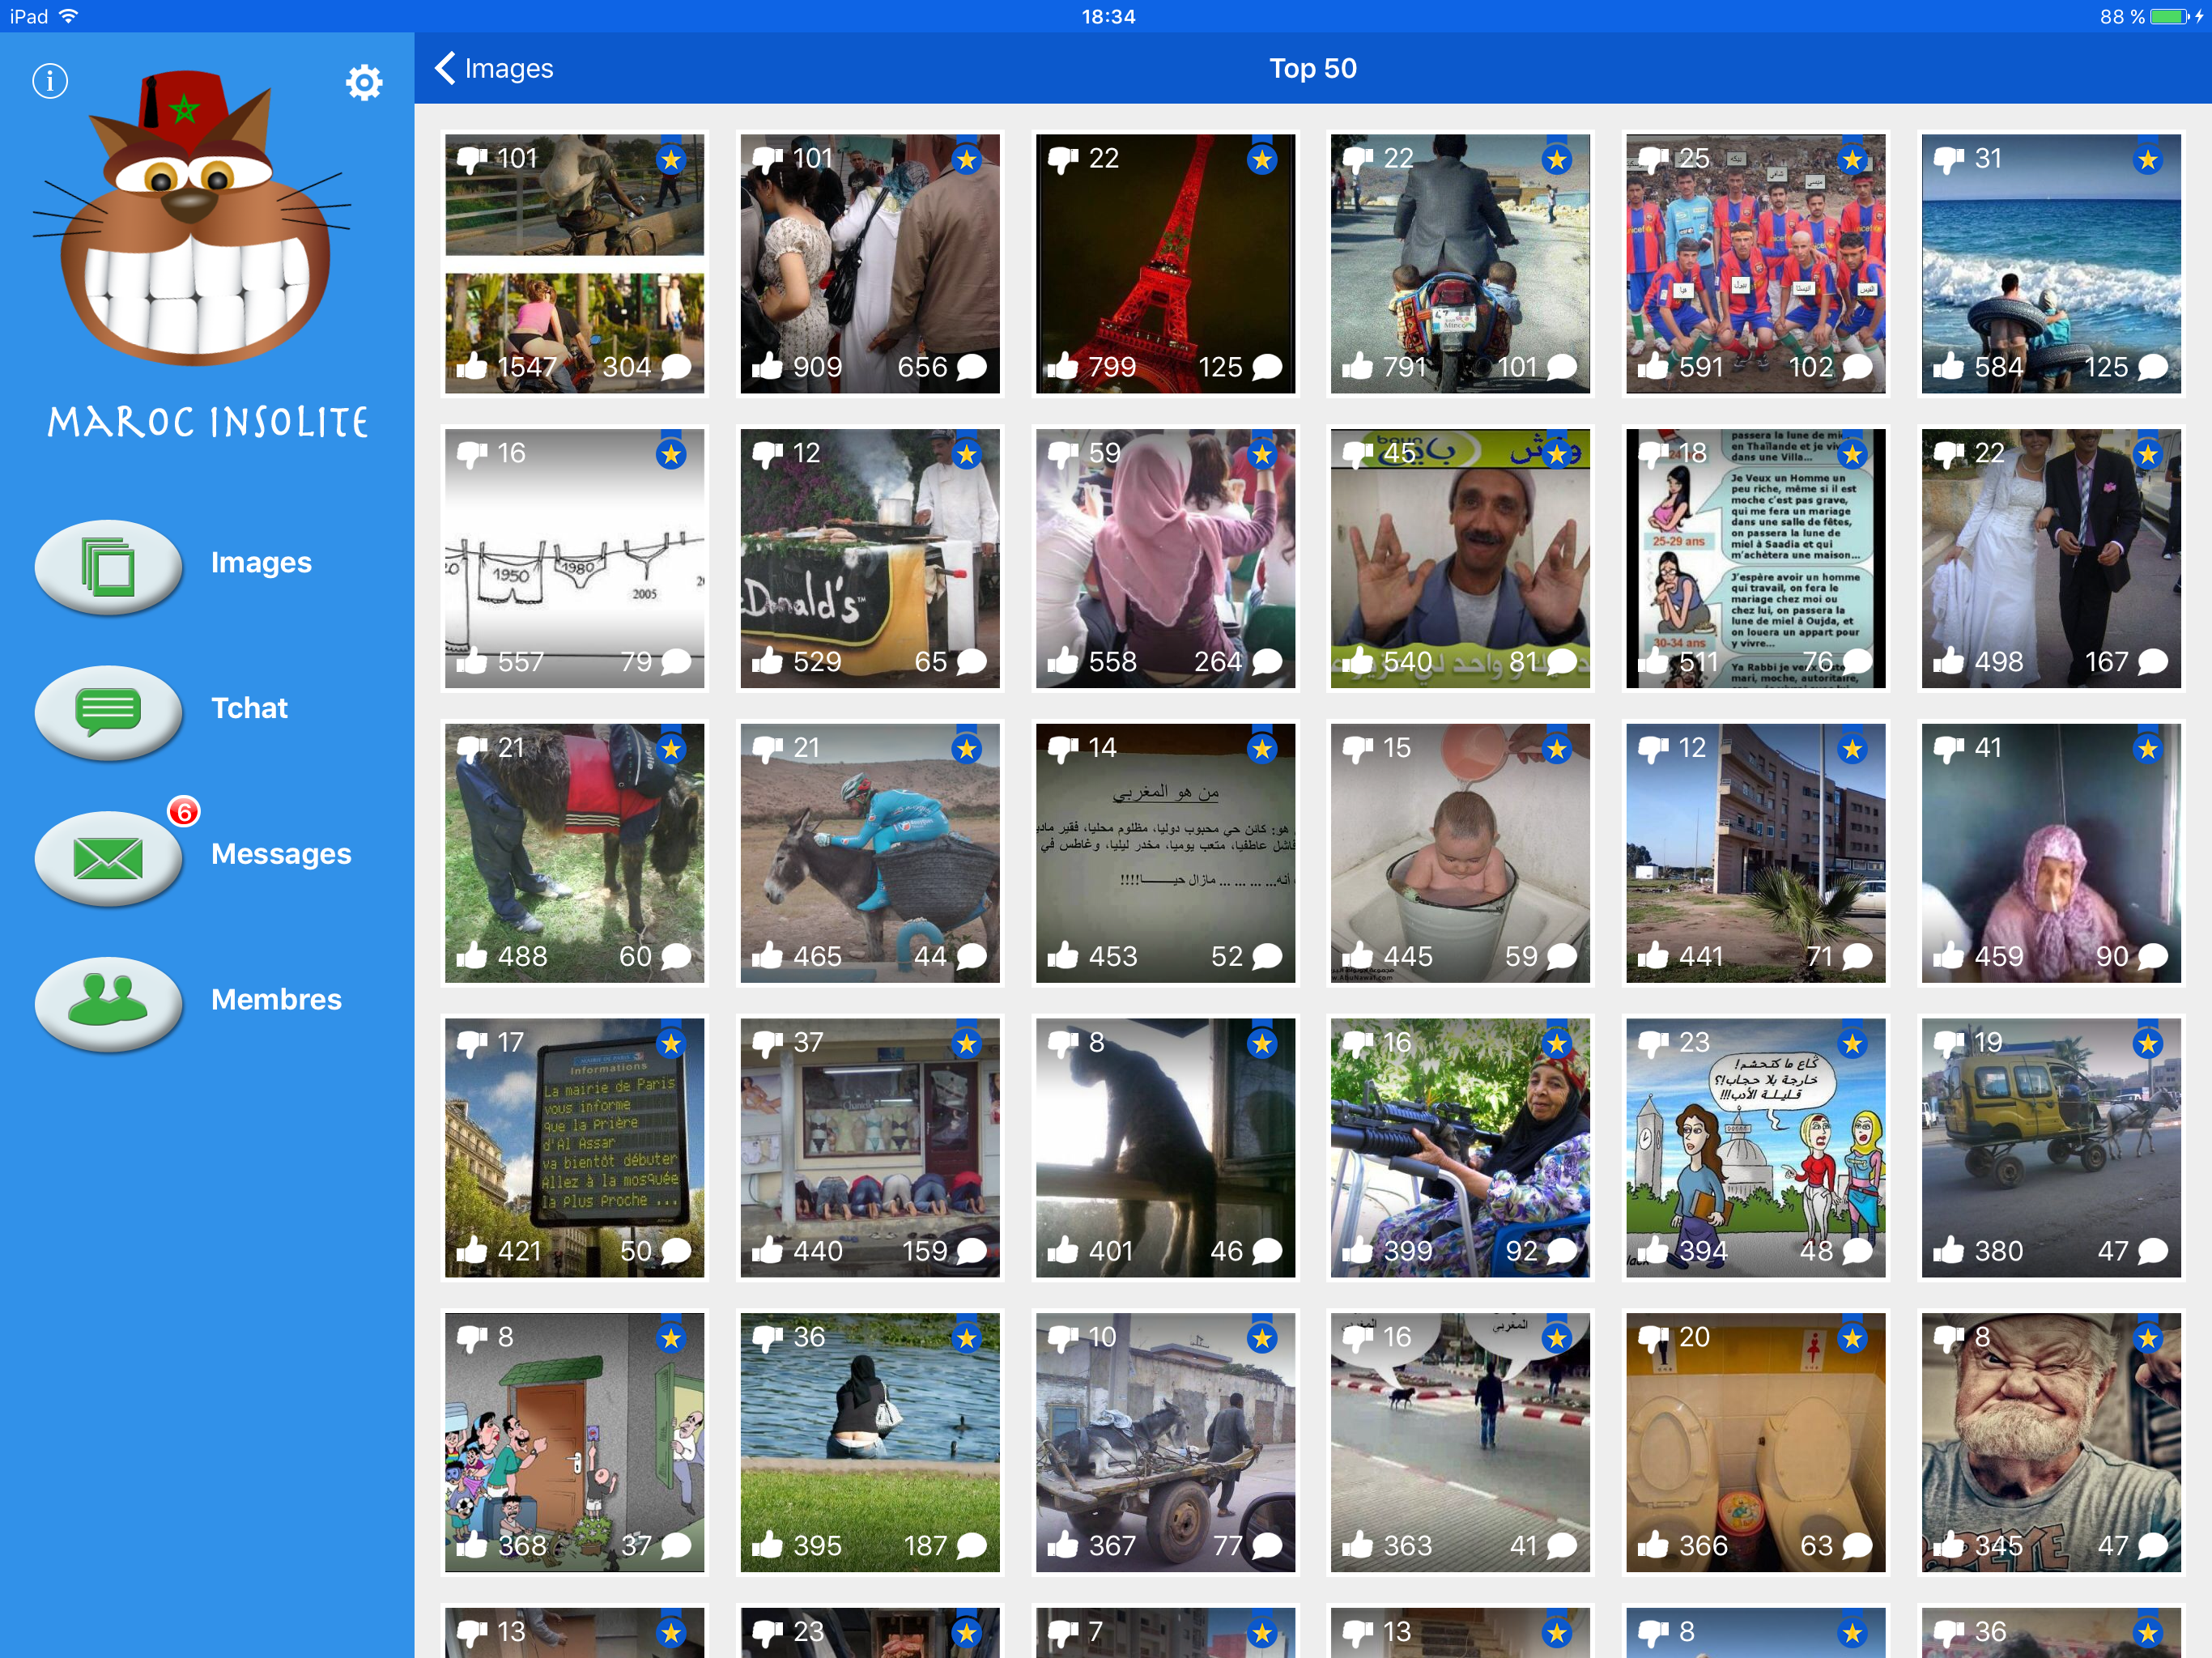Open comments on the 187-comment image

(x=971, y=1546)
